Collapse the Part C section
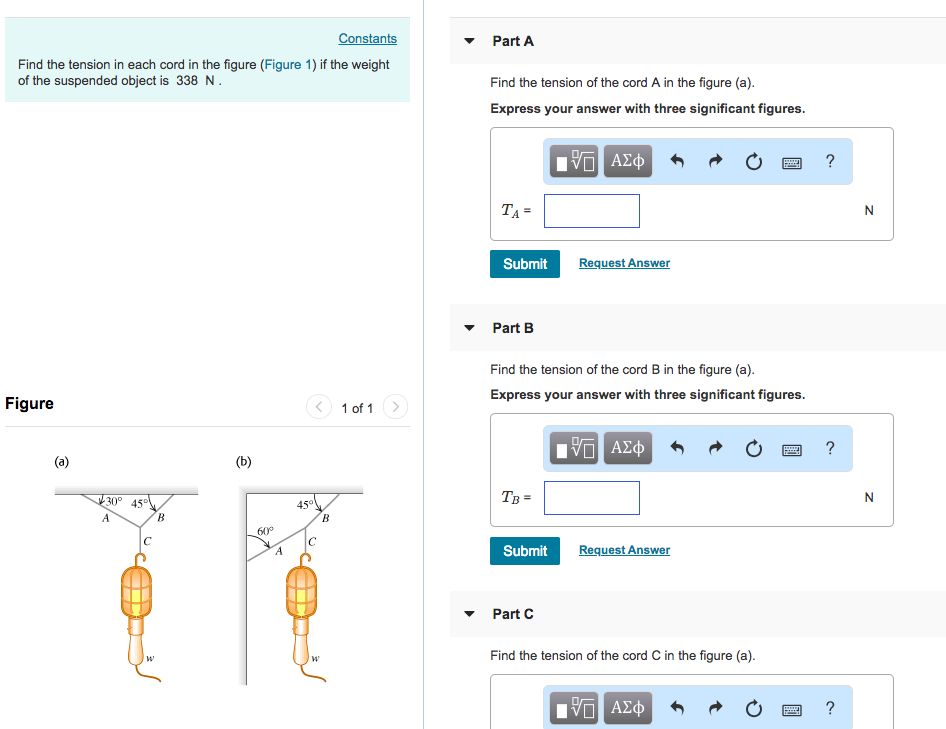This screenshot has width=946, height=729. click(469, 614)
